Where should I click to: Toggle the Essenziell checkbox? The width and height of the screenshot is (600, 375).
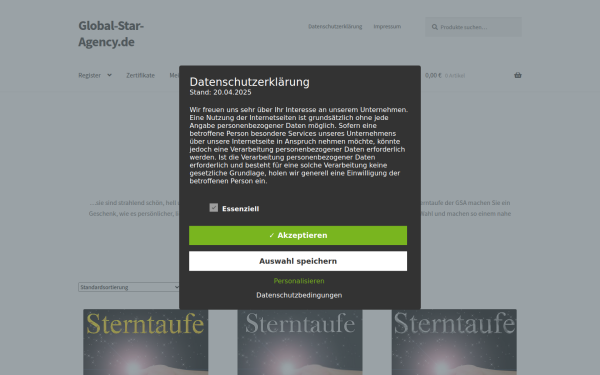[214, 208]
